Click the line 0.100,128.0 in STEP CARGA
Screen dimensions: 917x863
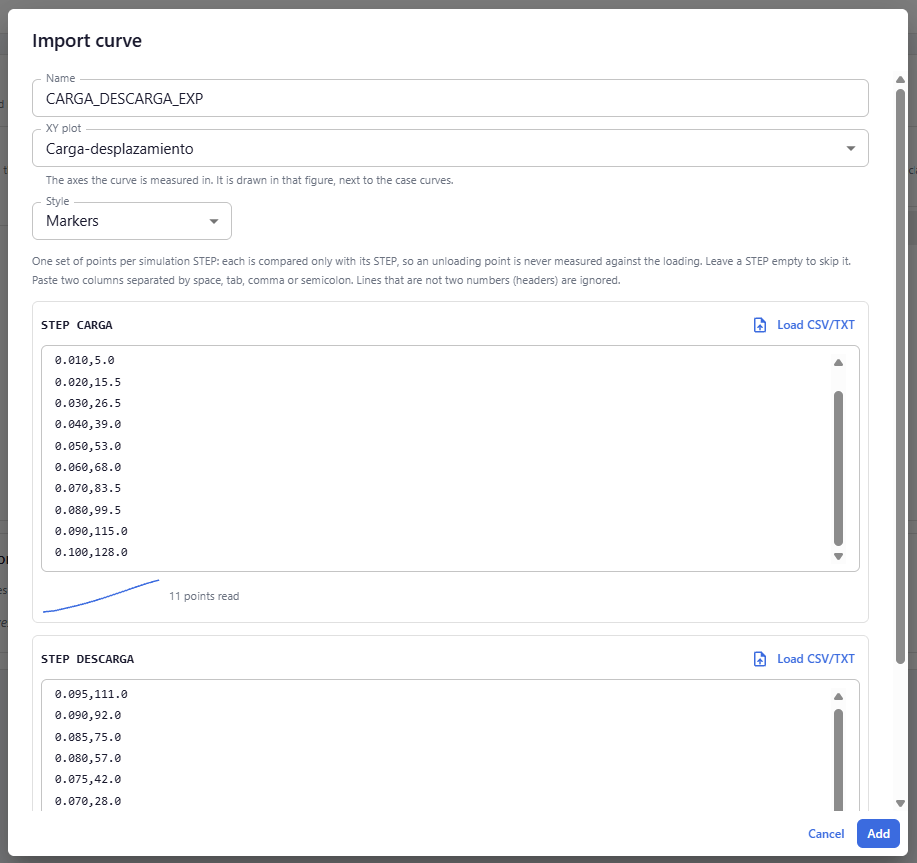(x=91, y=552)
